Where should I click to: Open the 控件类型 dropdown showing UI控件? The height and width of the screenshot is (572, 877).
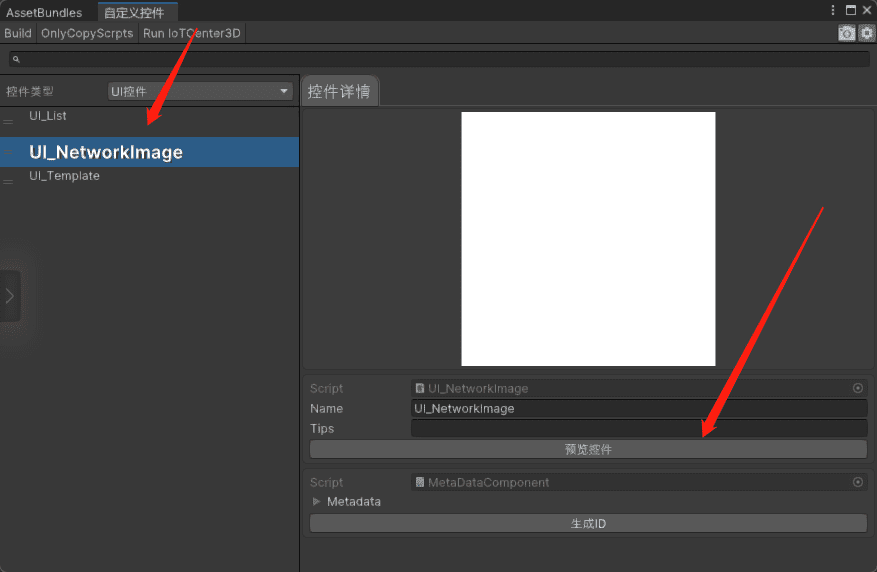pos(199,92)
